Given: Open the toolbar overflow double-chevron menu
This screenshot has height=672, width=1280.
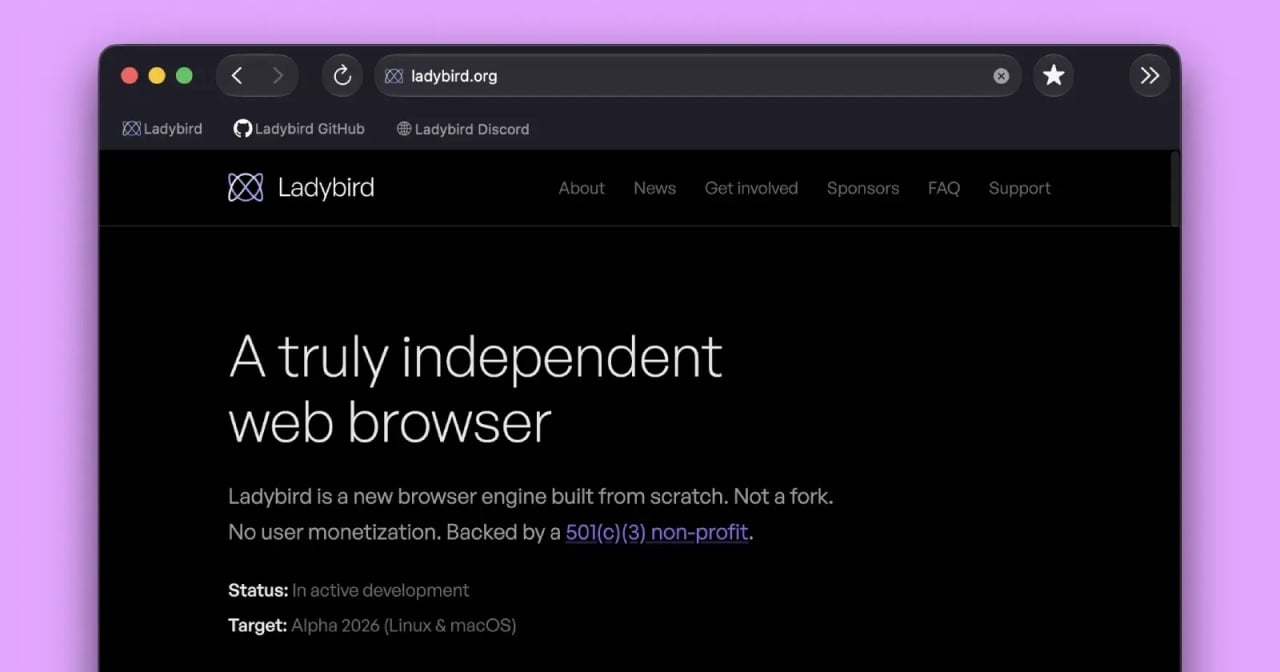Looking at the screenshot, I should tap(1150, 76).
